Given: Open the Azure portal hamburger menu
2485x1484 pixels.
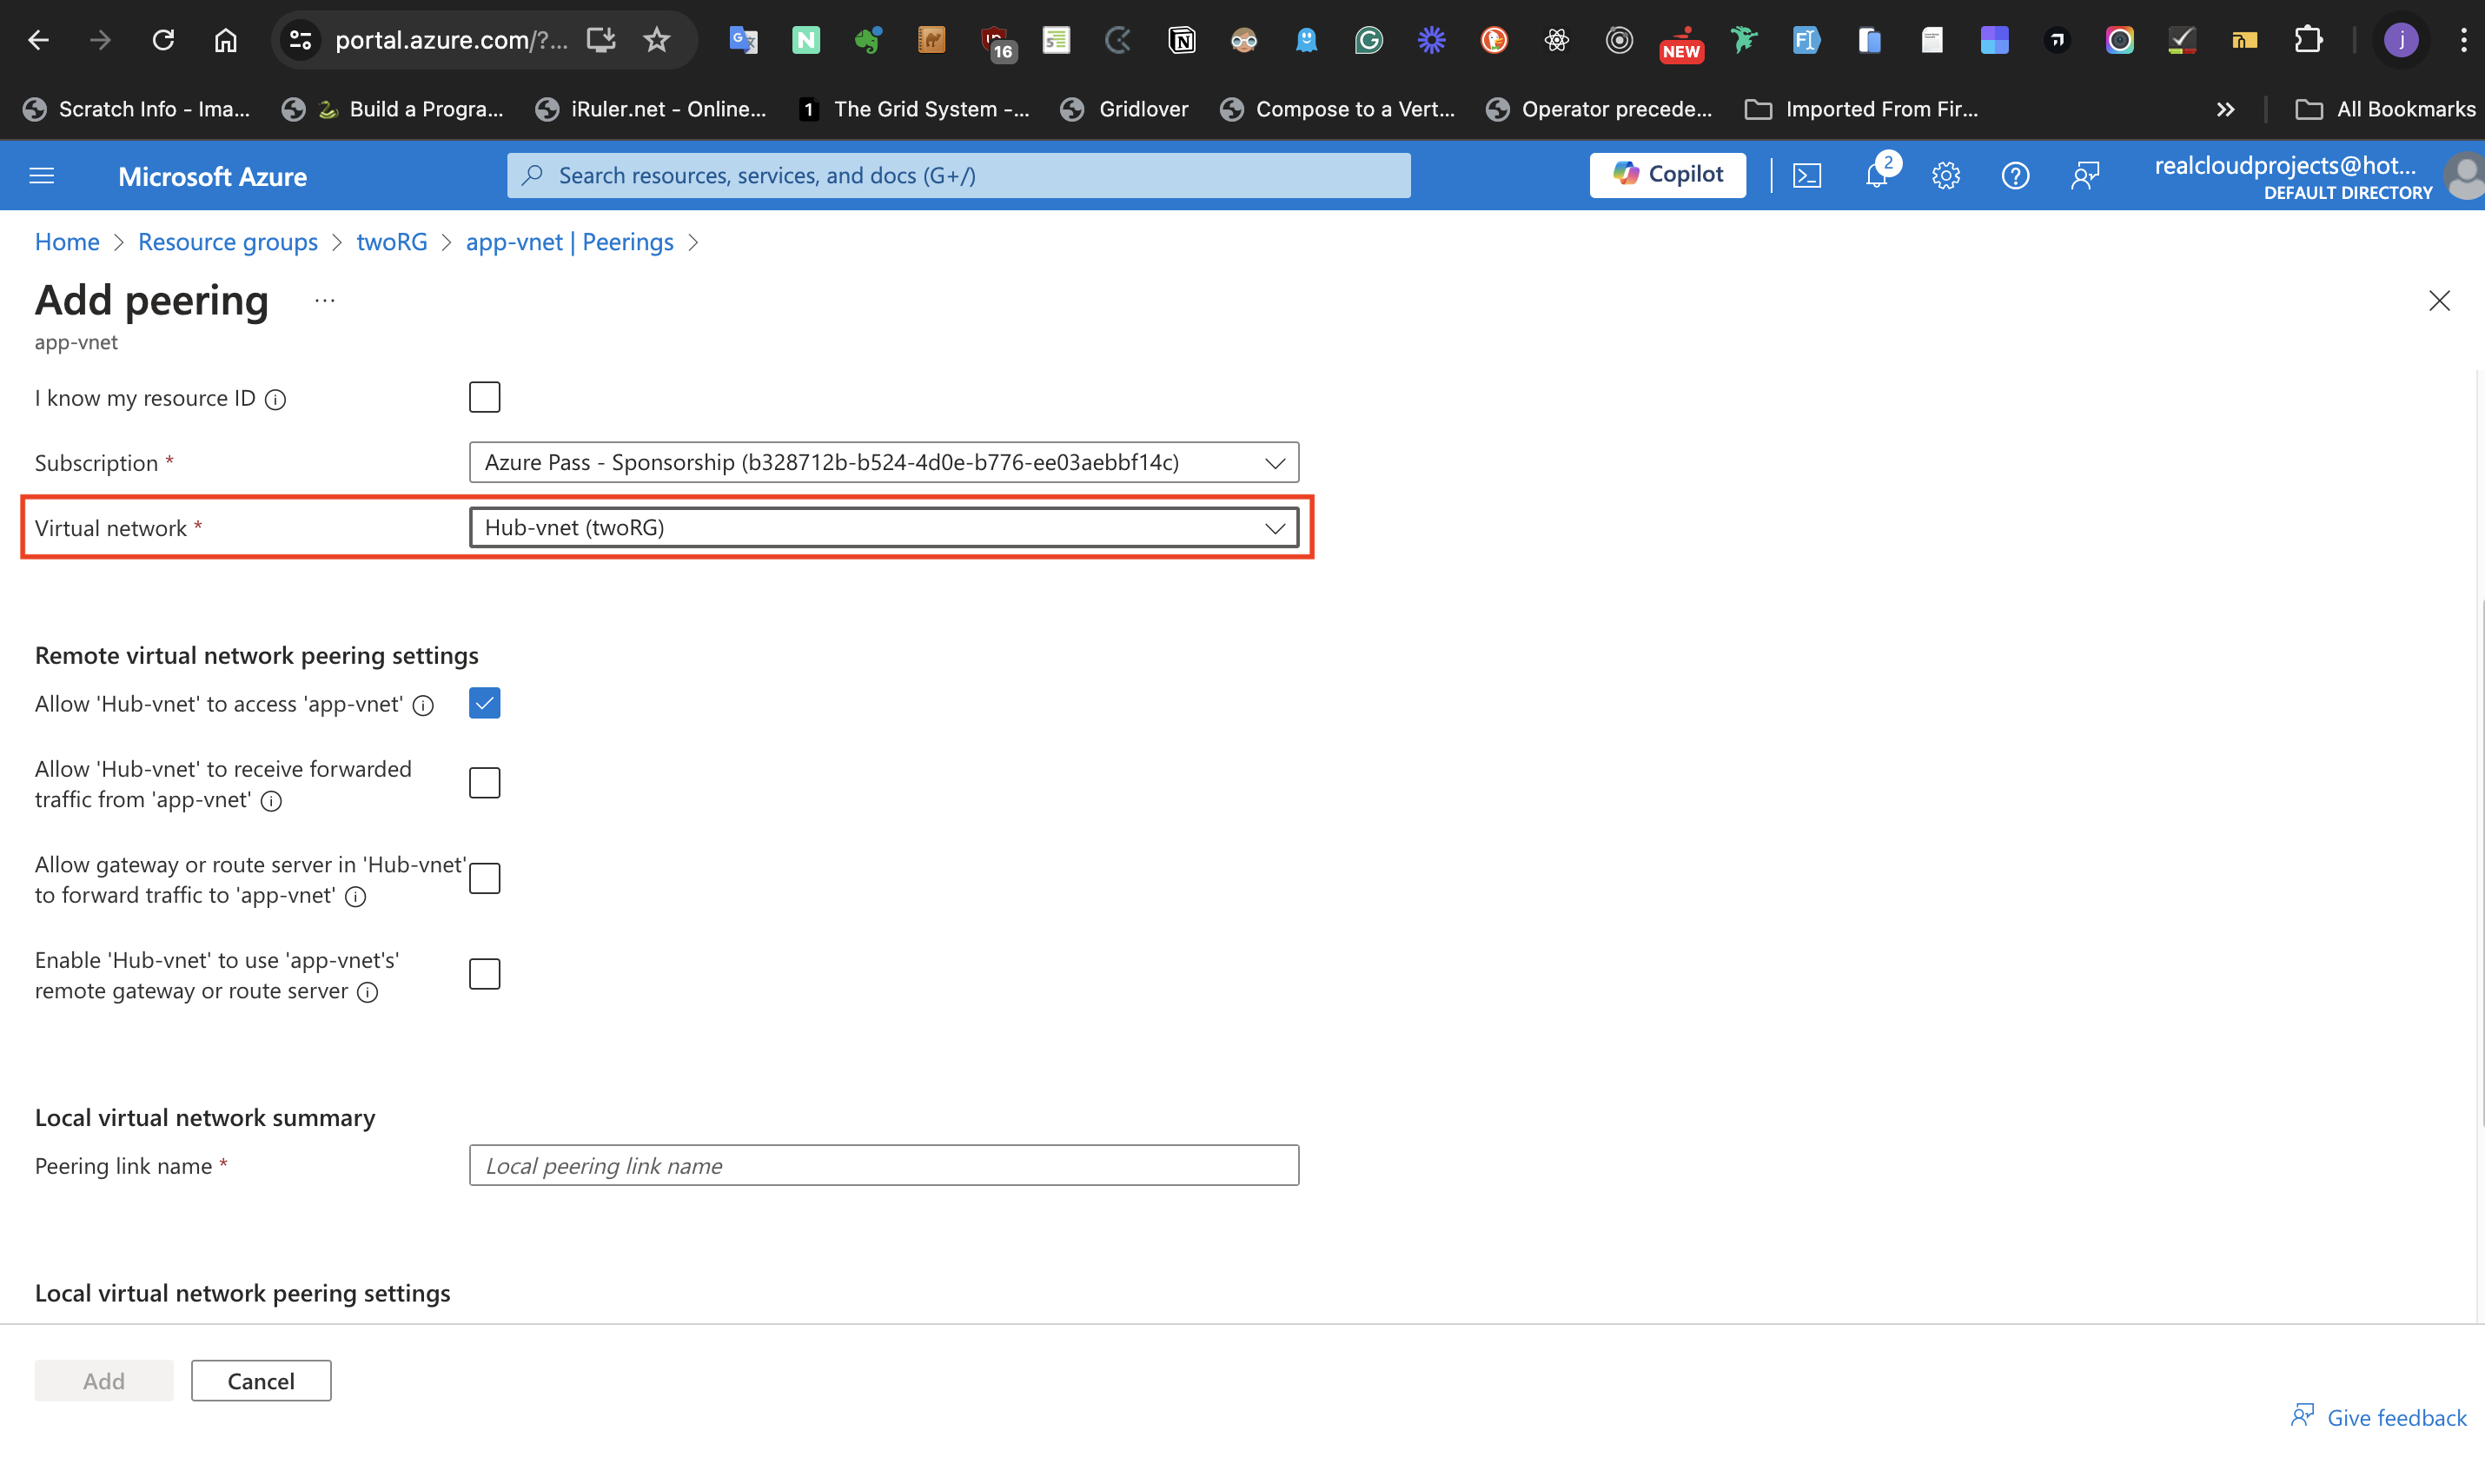Looking at the screenshot, I should (x=42, y=176).
